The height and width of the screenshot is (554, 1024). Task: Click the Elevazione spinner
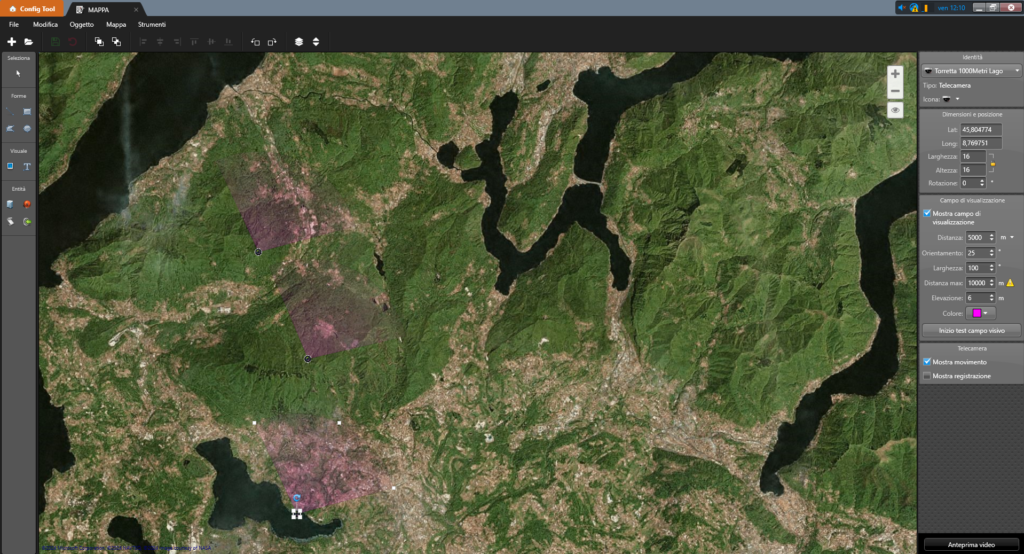(991, 298)
